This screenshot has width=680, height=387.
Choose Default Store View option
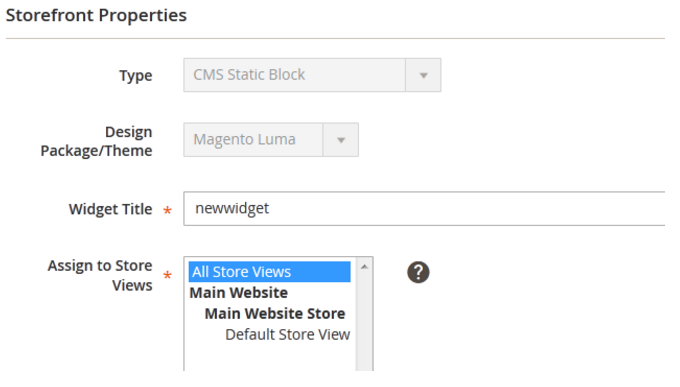click(287, 335)
